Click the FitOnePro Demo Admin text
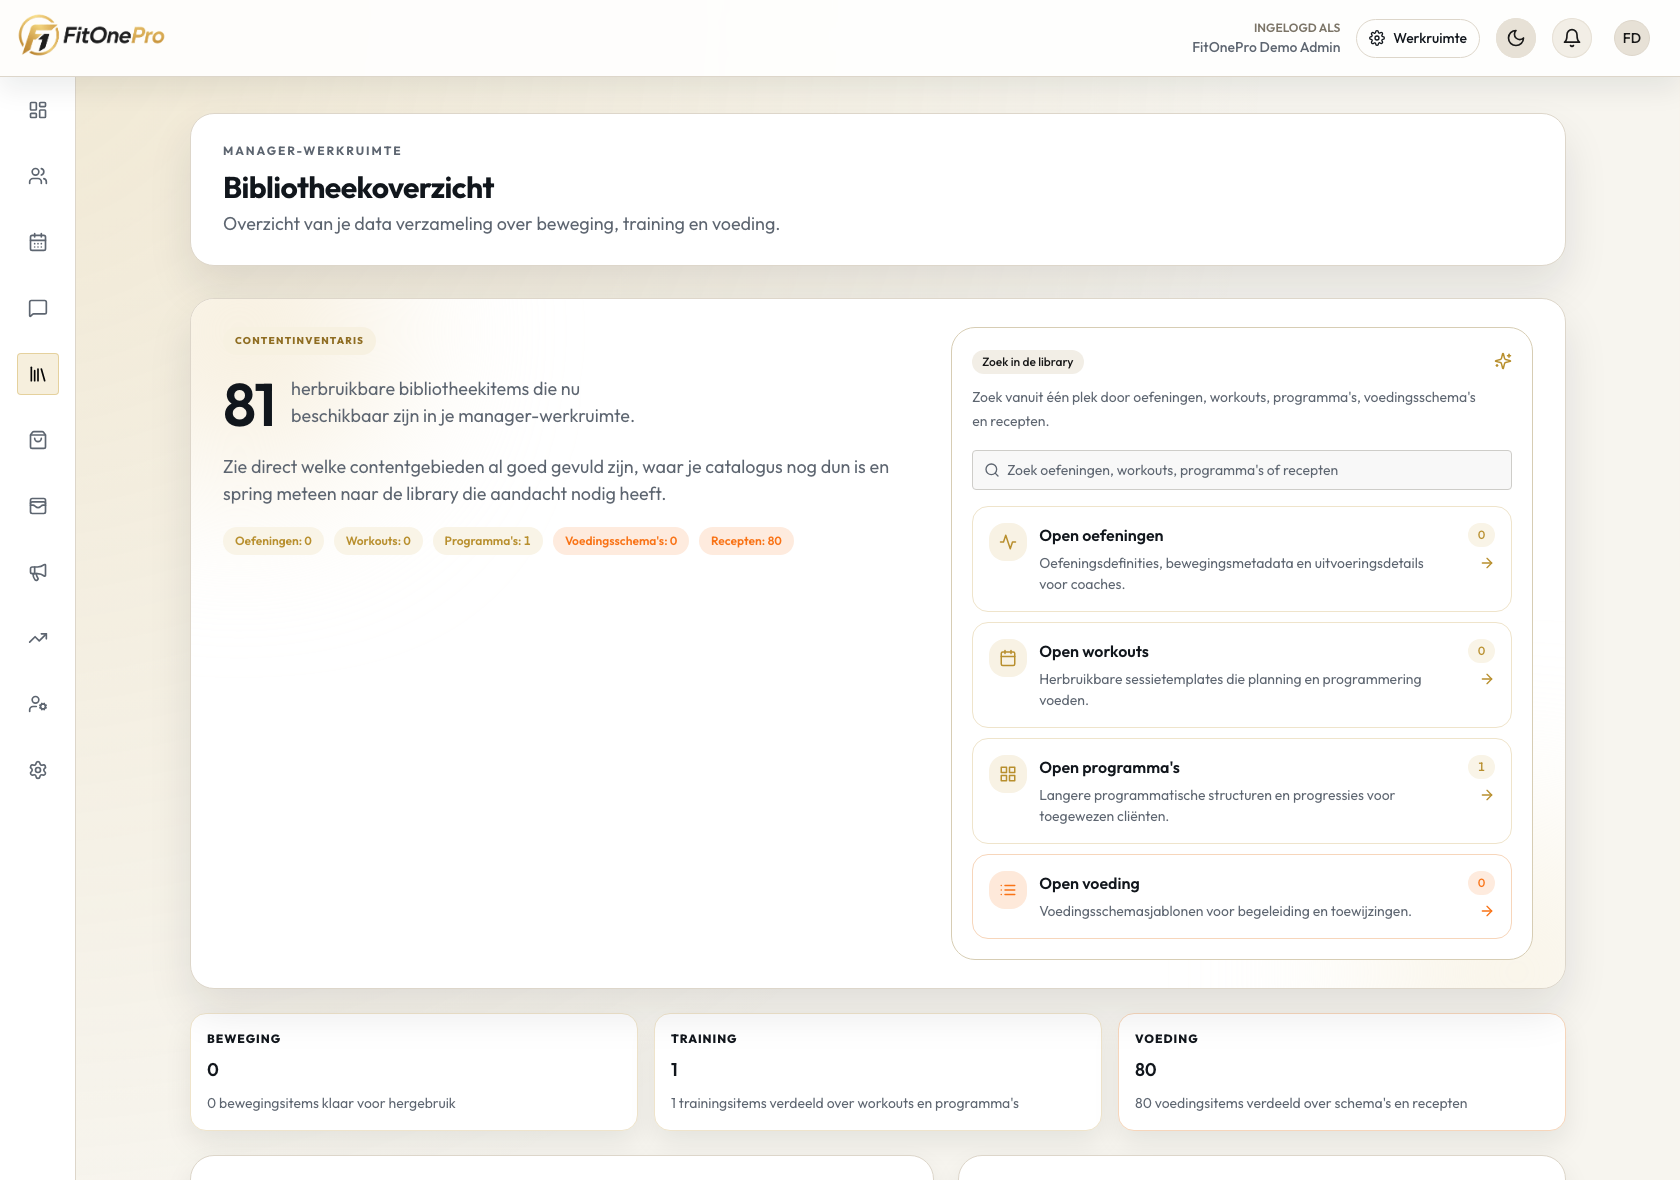The width and height of the screenshot is (1680, 1180). click(x=1266, y=47)
